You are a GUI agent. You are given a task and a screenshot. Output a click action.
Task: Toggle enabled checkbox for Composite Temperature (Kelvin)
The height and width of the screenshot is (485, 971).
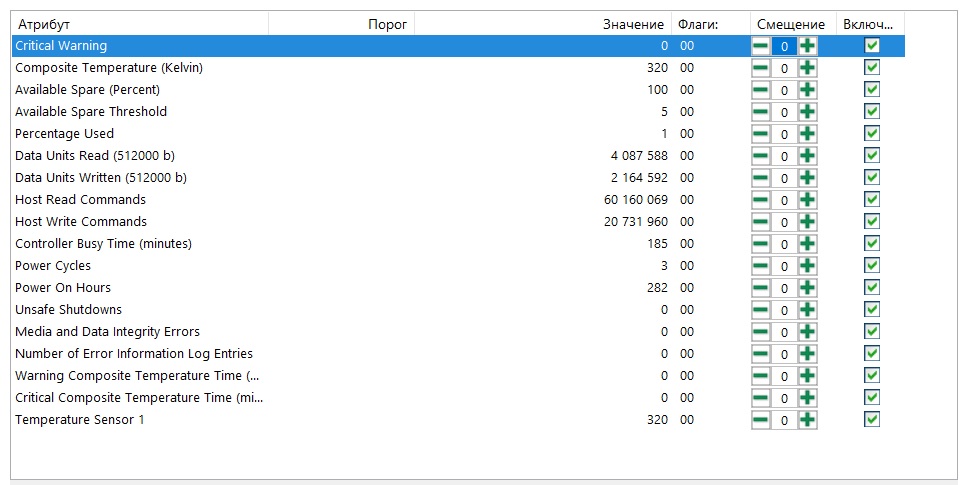(872, 67)
